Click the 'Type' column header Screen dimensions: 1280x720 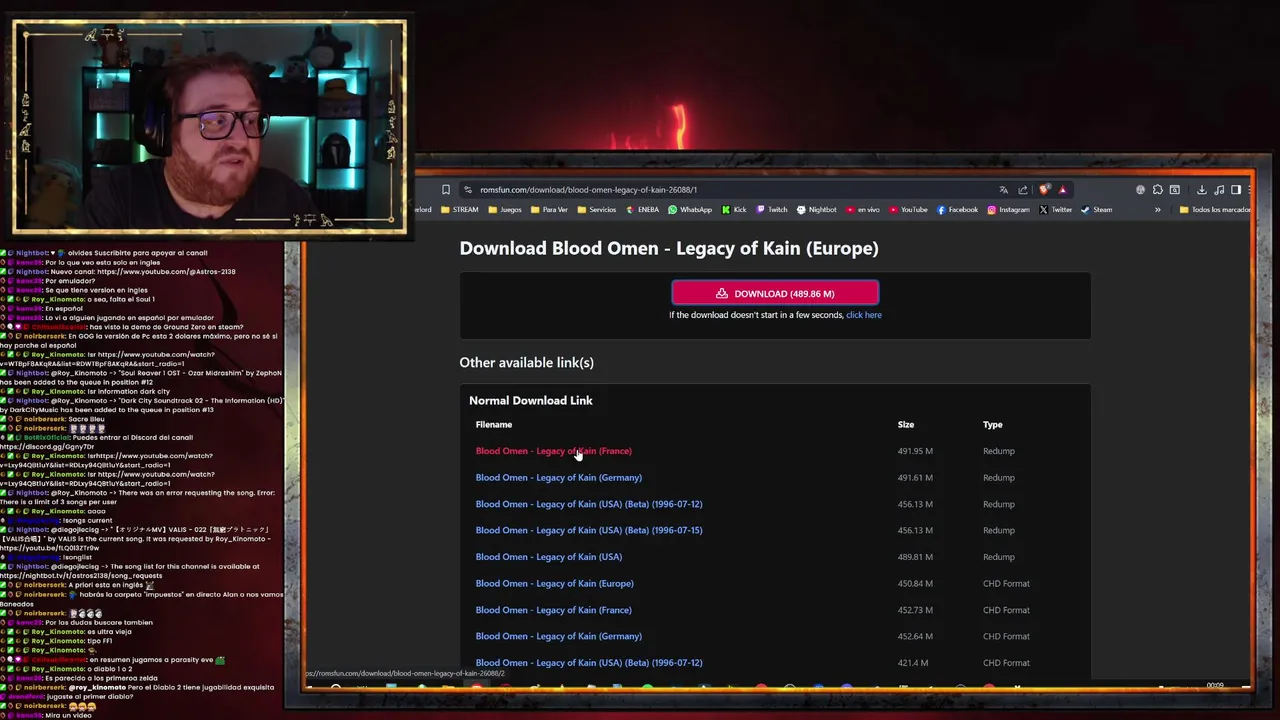click(x=992, y=425)
